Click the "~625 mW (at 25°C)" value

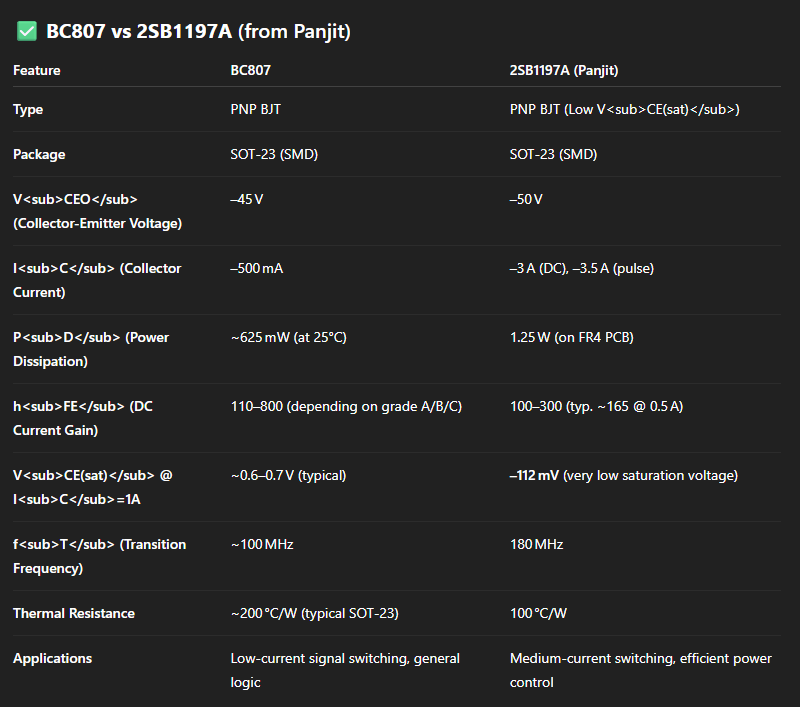coord(289,337)
